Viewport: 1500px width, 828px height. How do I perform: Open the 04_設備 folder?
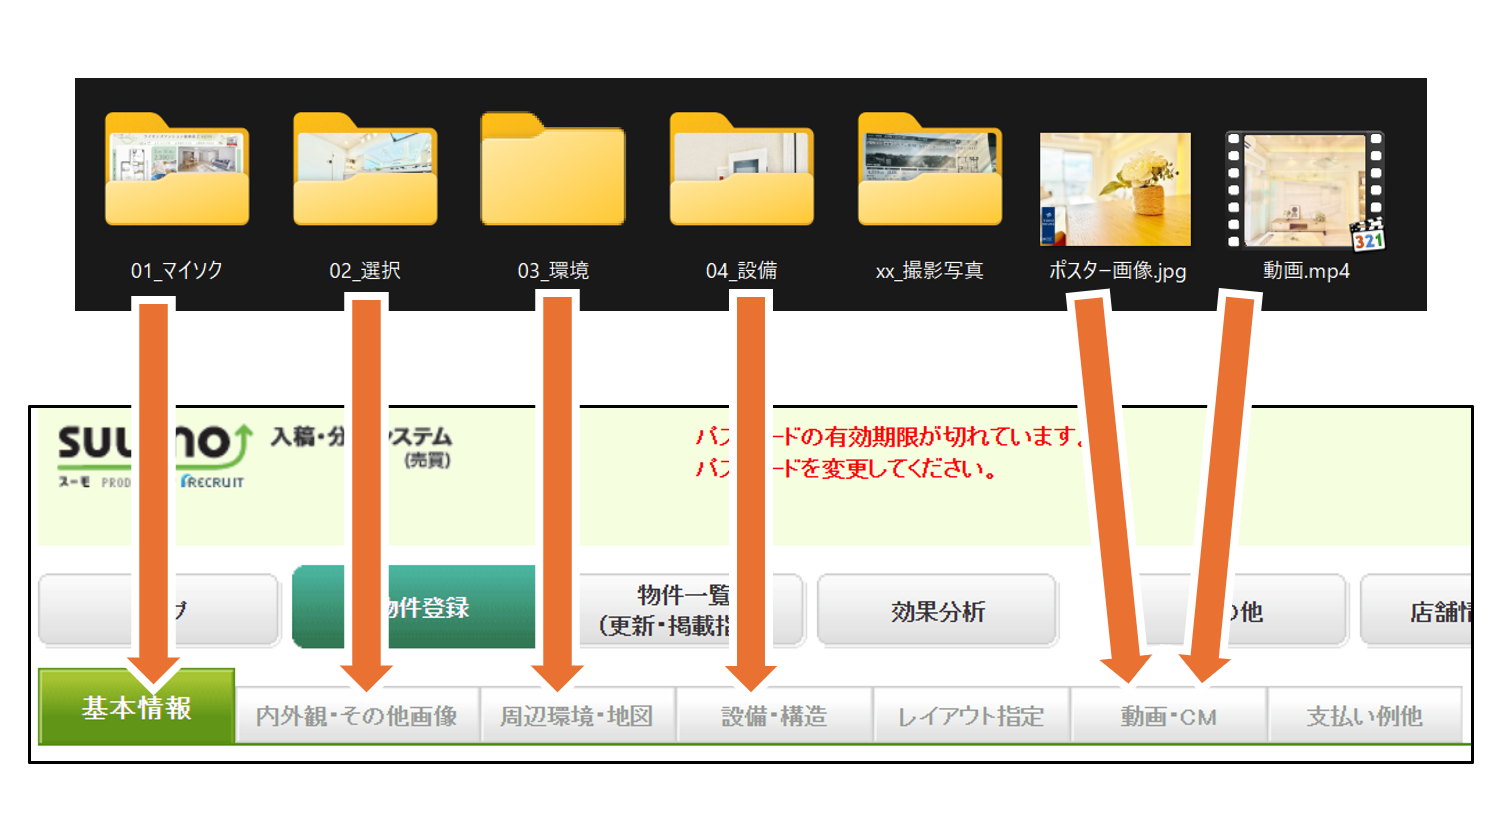pos(741,170)
